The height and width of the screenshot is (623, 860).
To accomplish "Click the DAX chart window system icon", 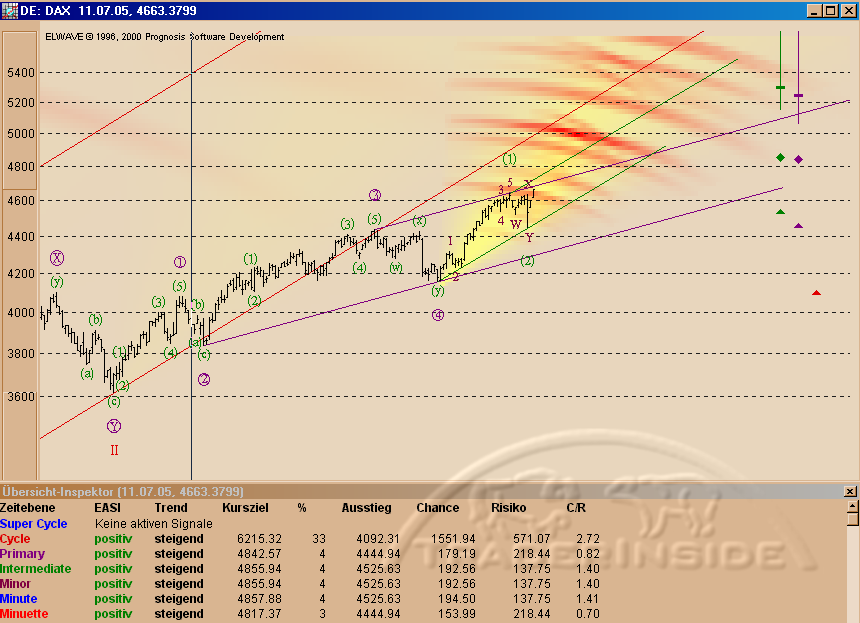I will pos(9,10).
